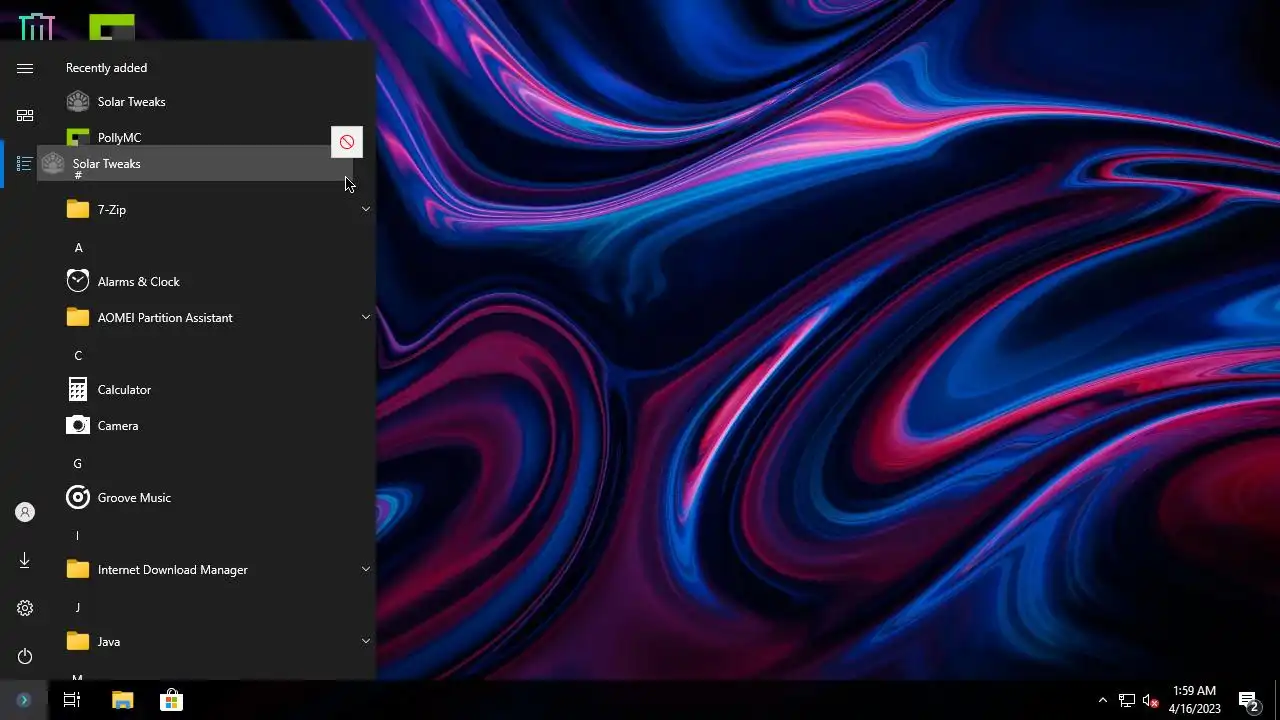Open the AOMEI Partition Assistant folder
The width and height of the screenshot is (1280, 720).
(x=215, y=318)
